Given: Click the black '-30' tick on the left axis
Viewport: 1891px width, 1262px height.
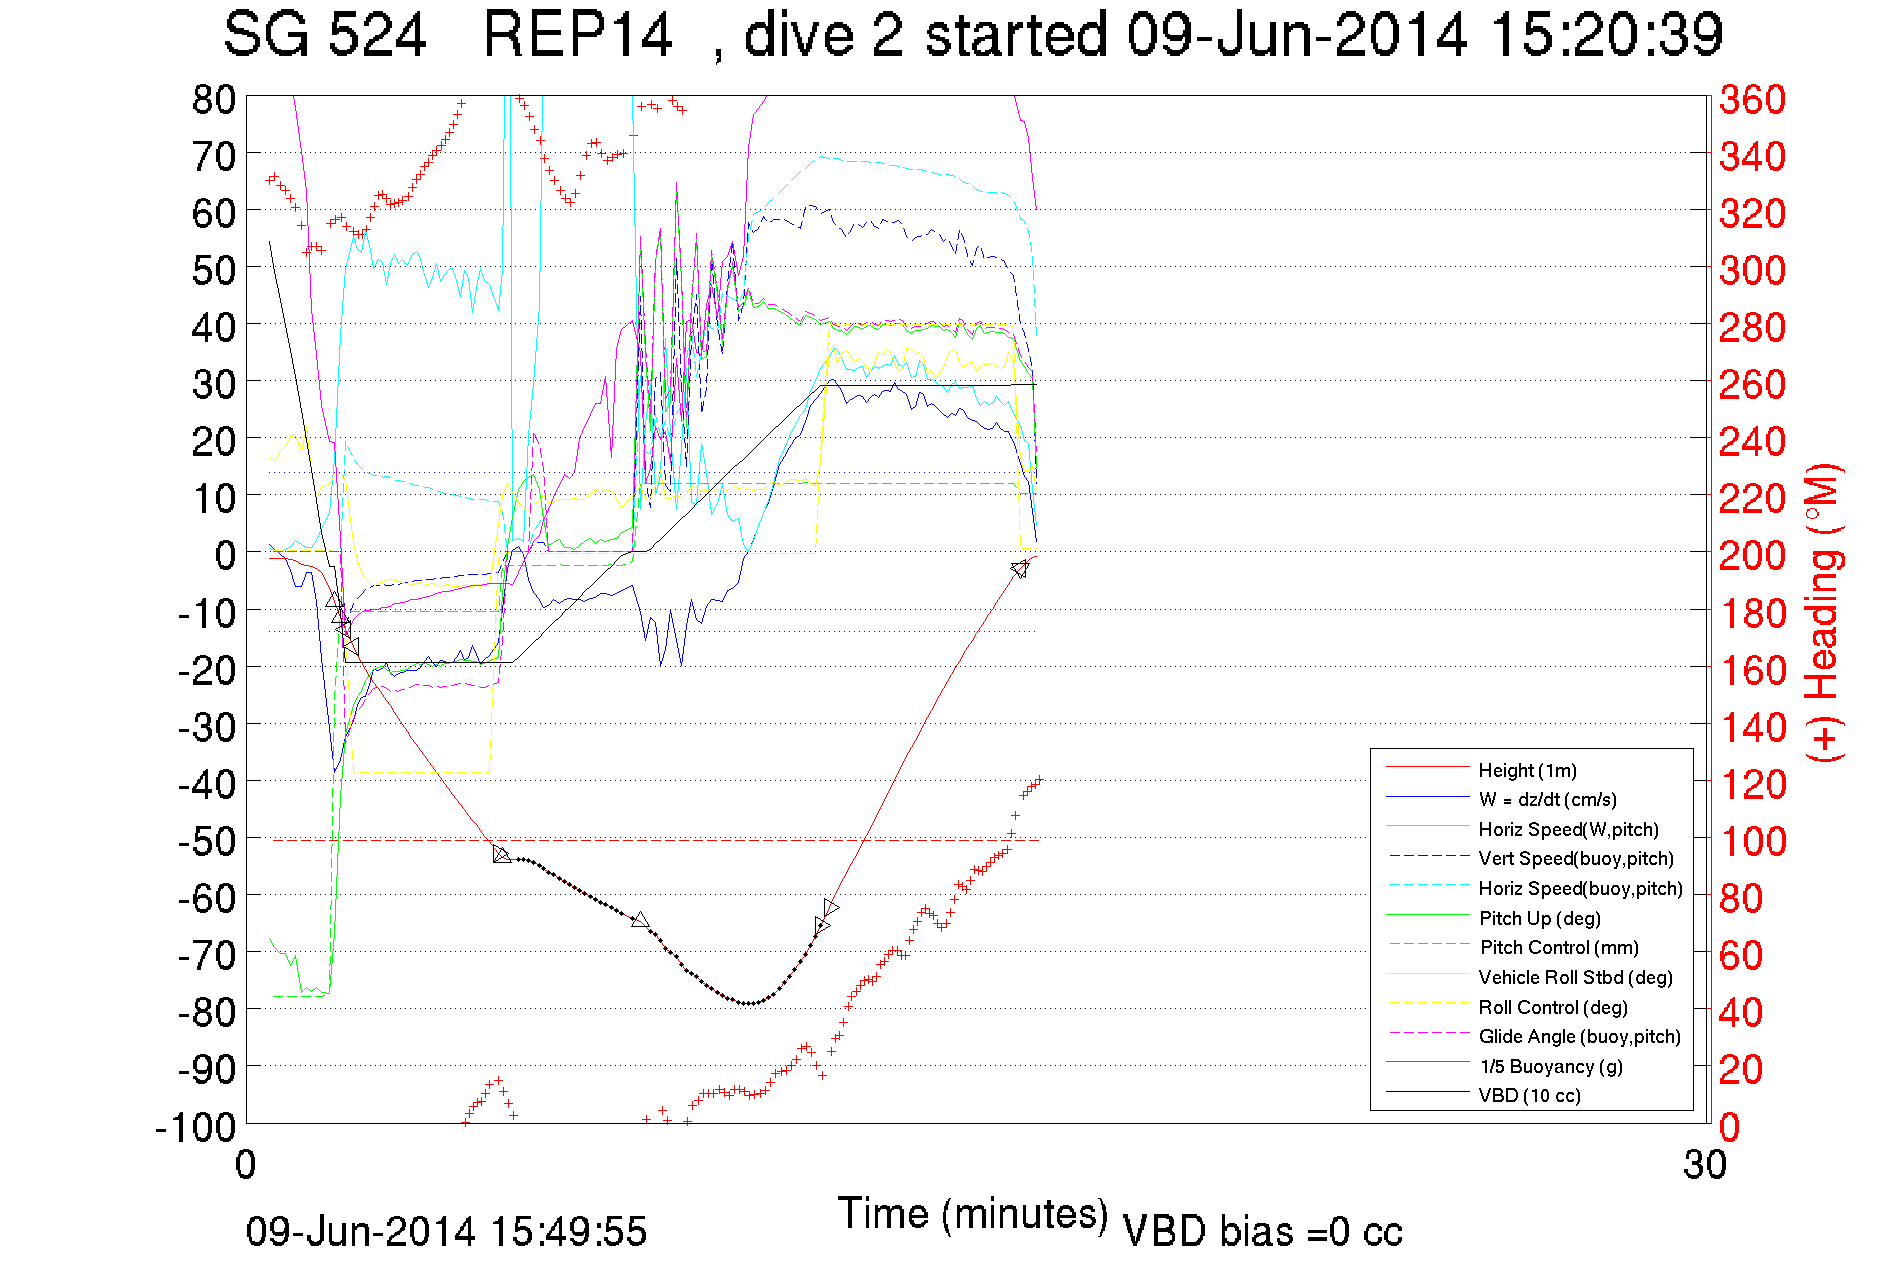Looking at the screenshot, I should click(x=206, y=726).
